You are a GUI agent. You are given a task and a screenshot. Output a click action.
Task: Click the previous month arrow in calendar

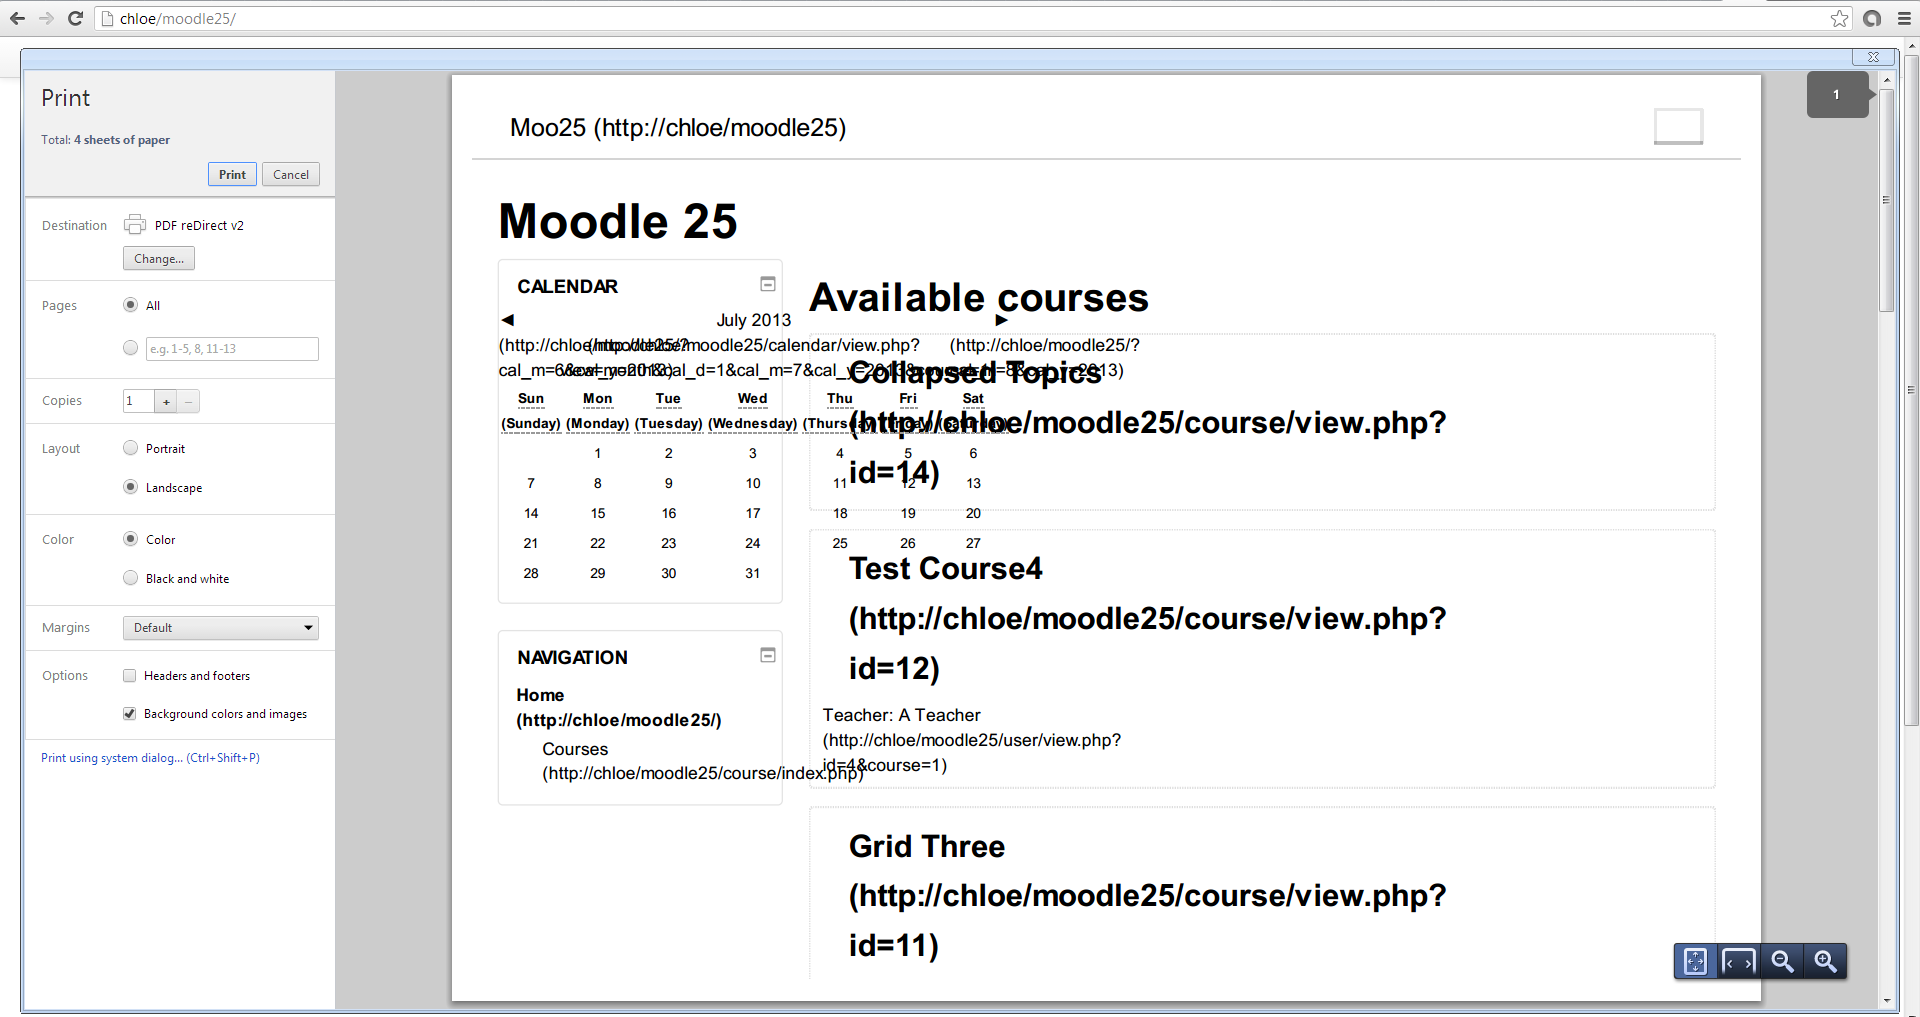tap(507, 320)
